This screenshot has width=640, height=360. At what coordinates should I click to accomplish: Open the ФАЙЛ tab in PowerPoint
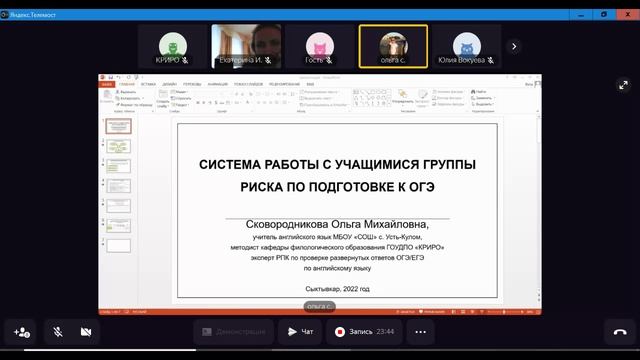click(x=107, y=84)
